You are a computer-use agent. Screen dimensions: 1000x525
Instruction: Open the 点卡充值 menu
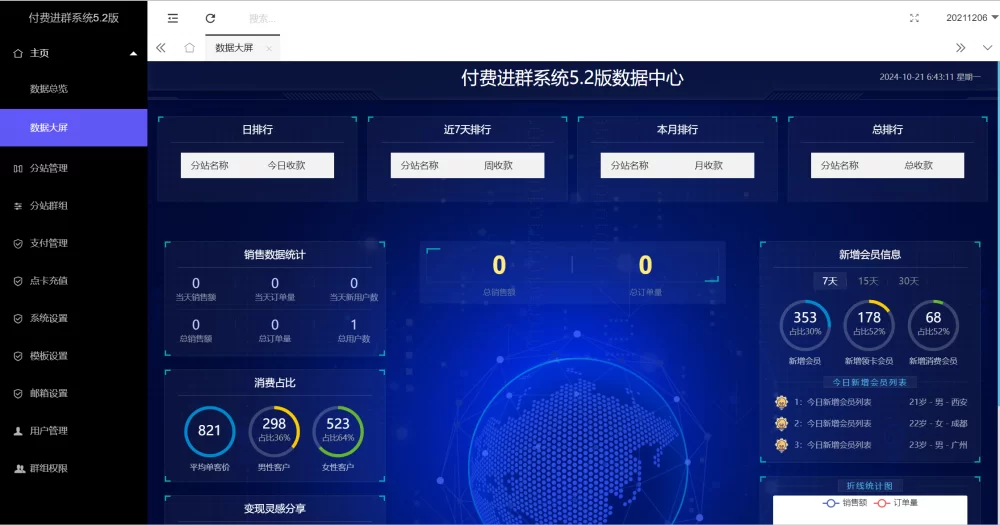click(x=73, y=281)
